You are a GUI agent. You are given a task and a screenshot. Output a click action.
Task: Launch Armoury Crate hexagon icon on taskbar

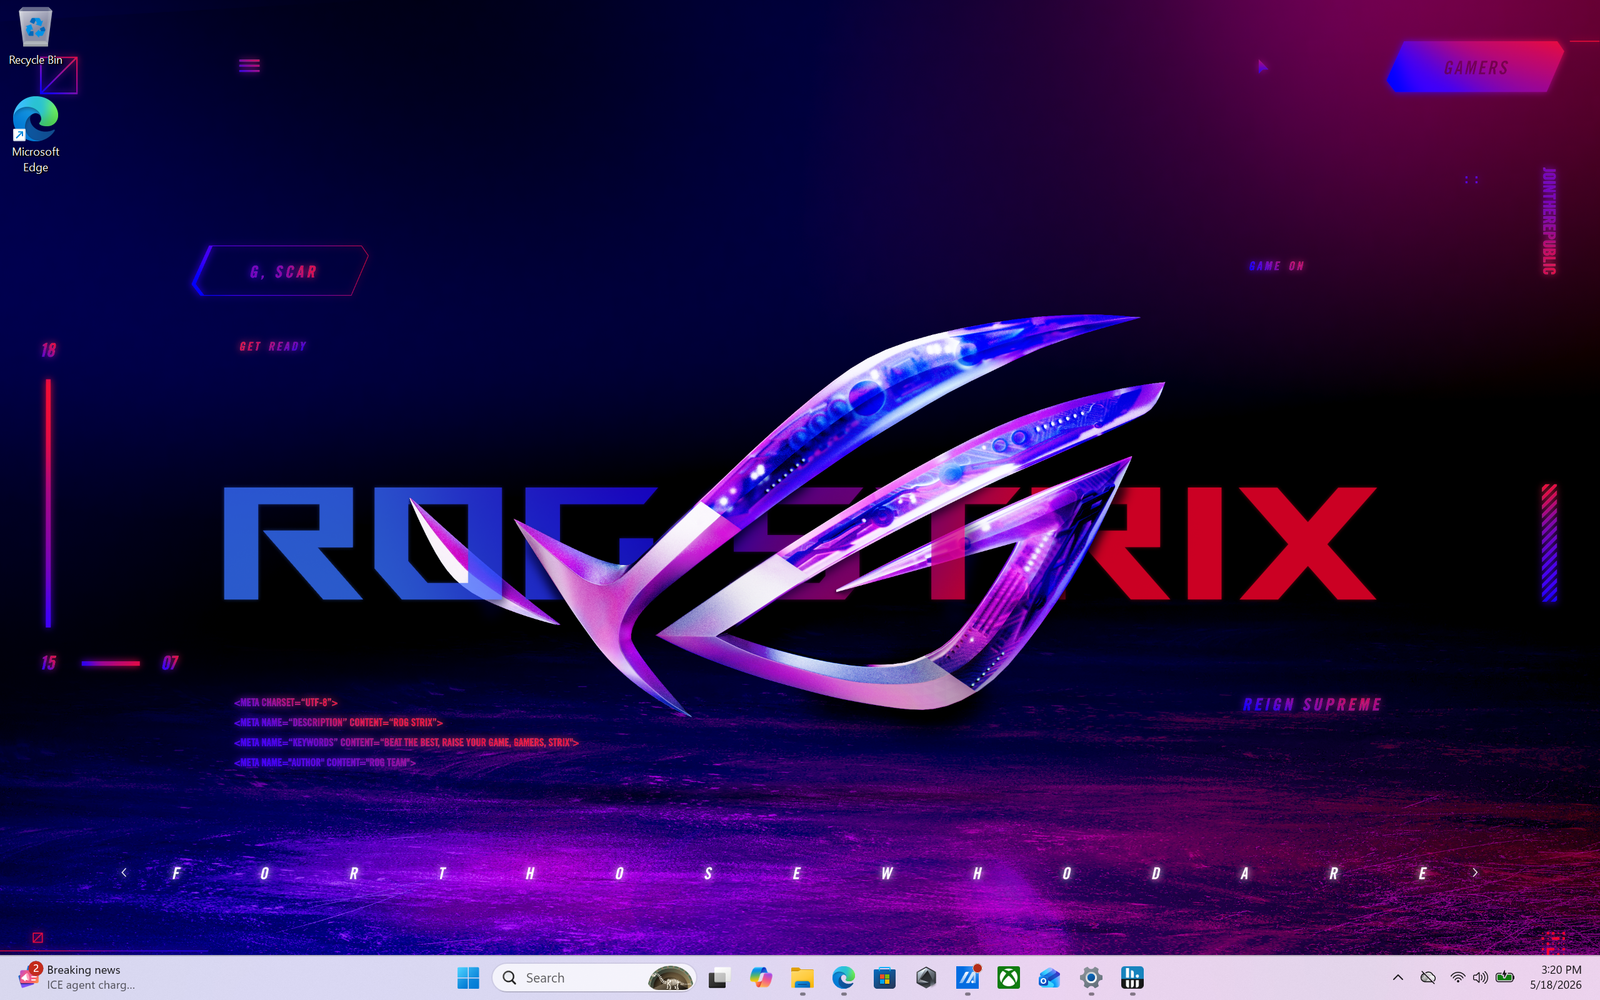point(926,978)
